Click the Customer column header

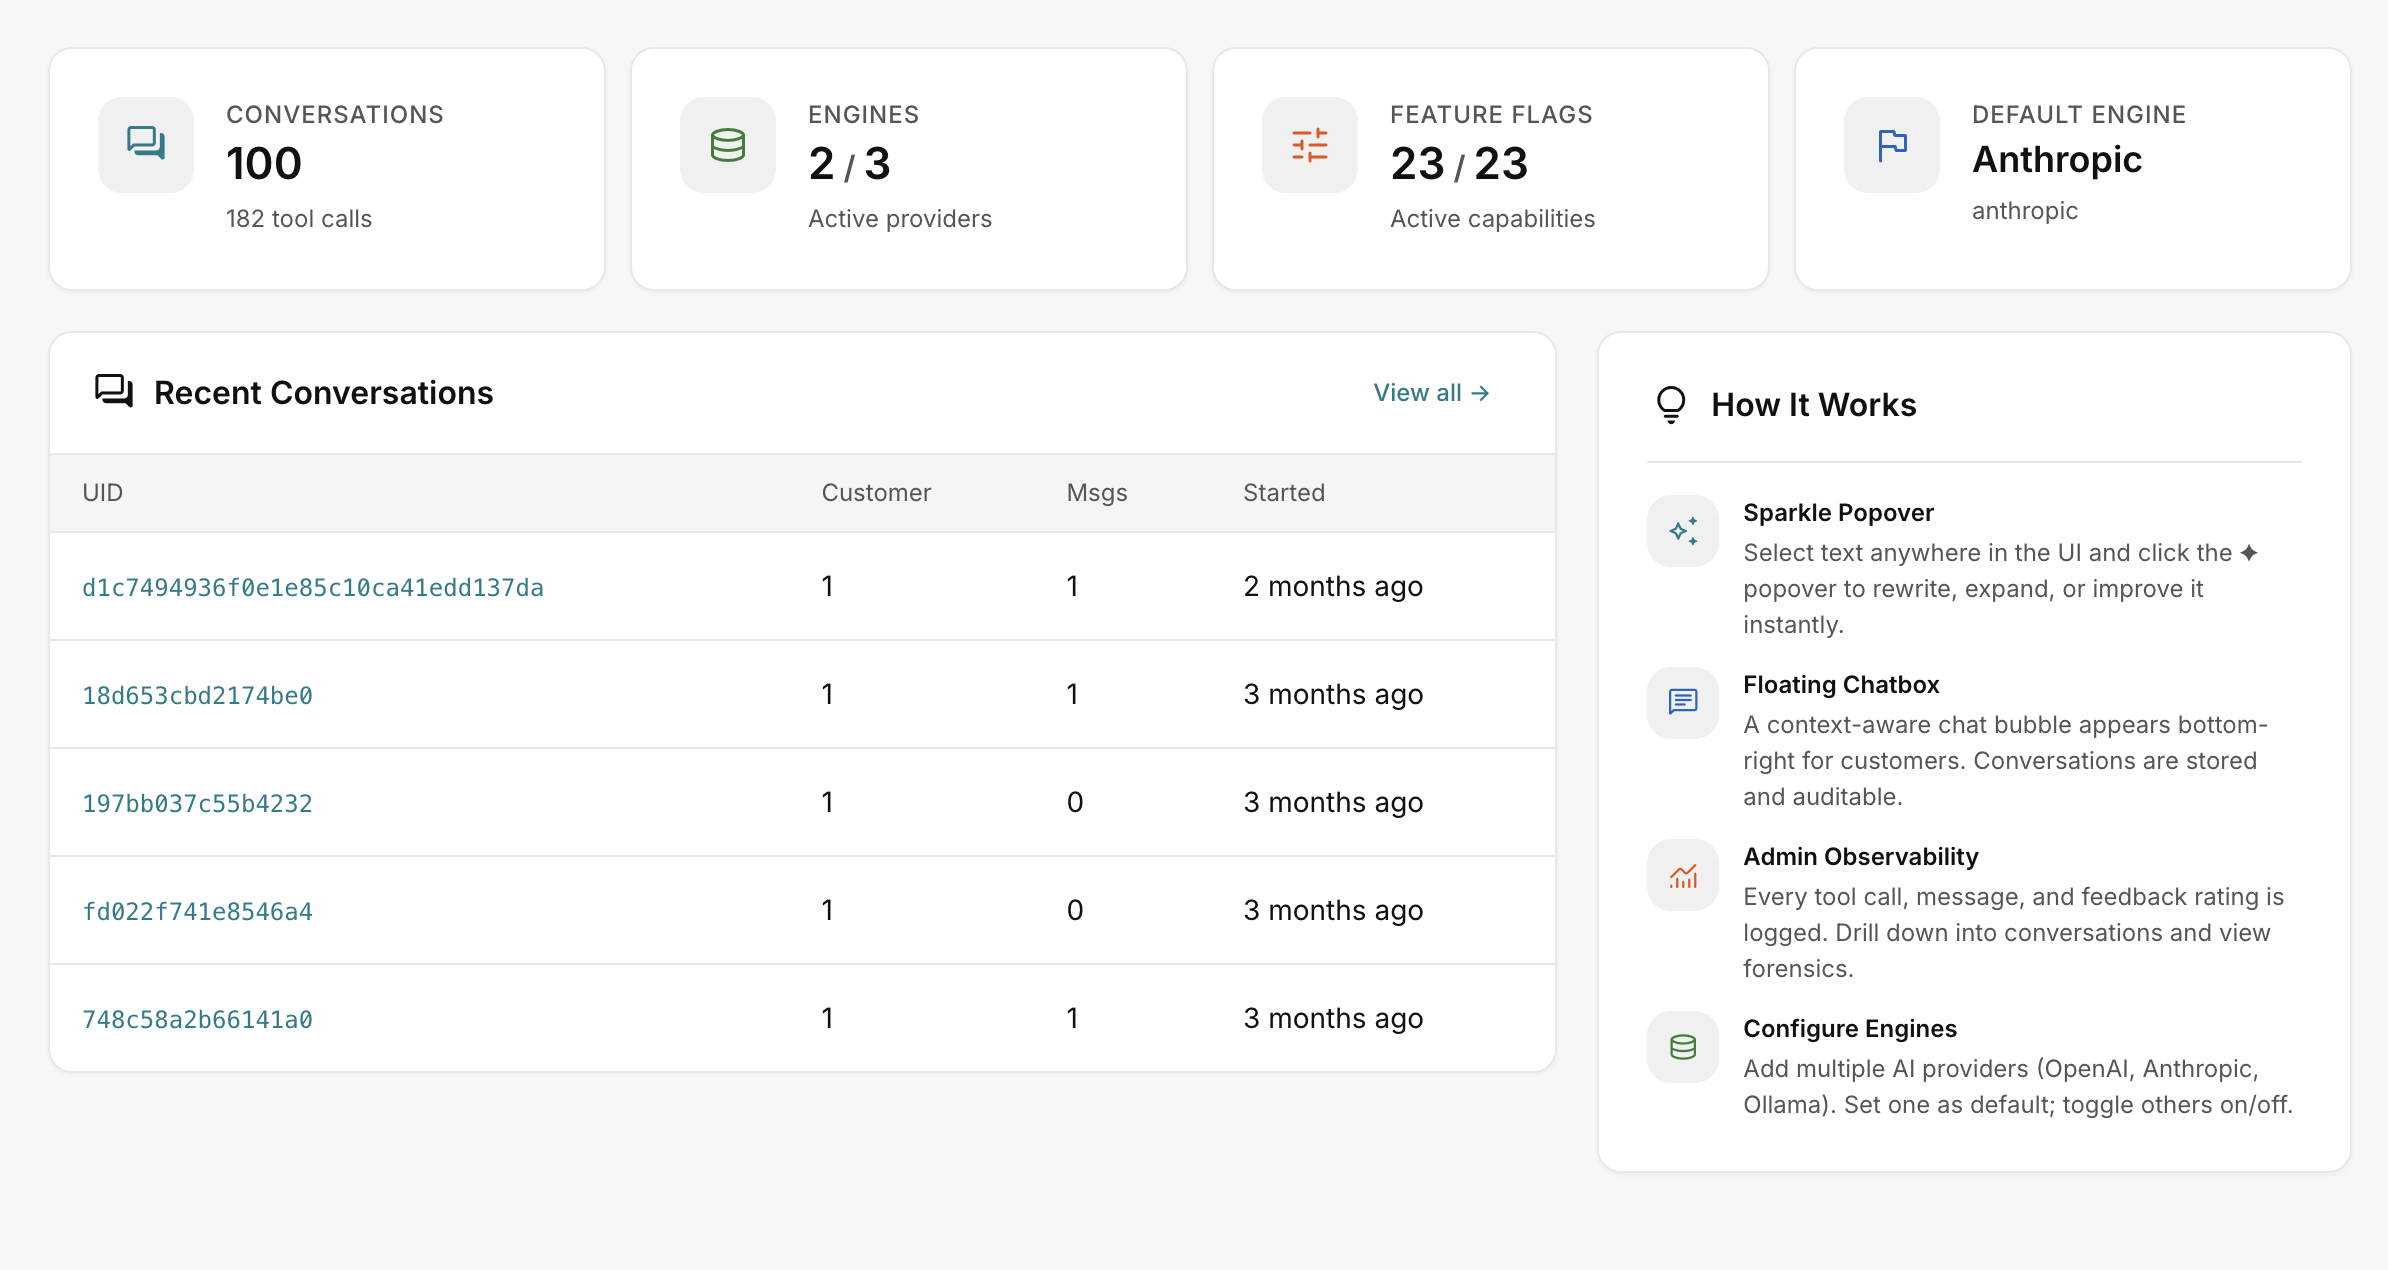(876, 492)
